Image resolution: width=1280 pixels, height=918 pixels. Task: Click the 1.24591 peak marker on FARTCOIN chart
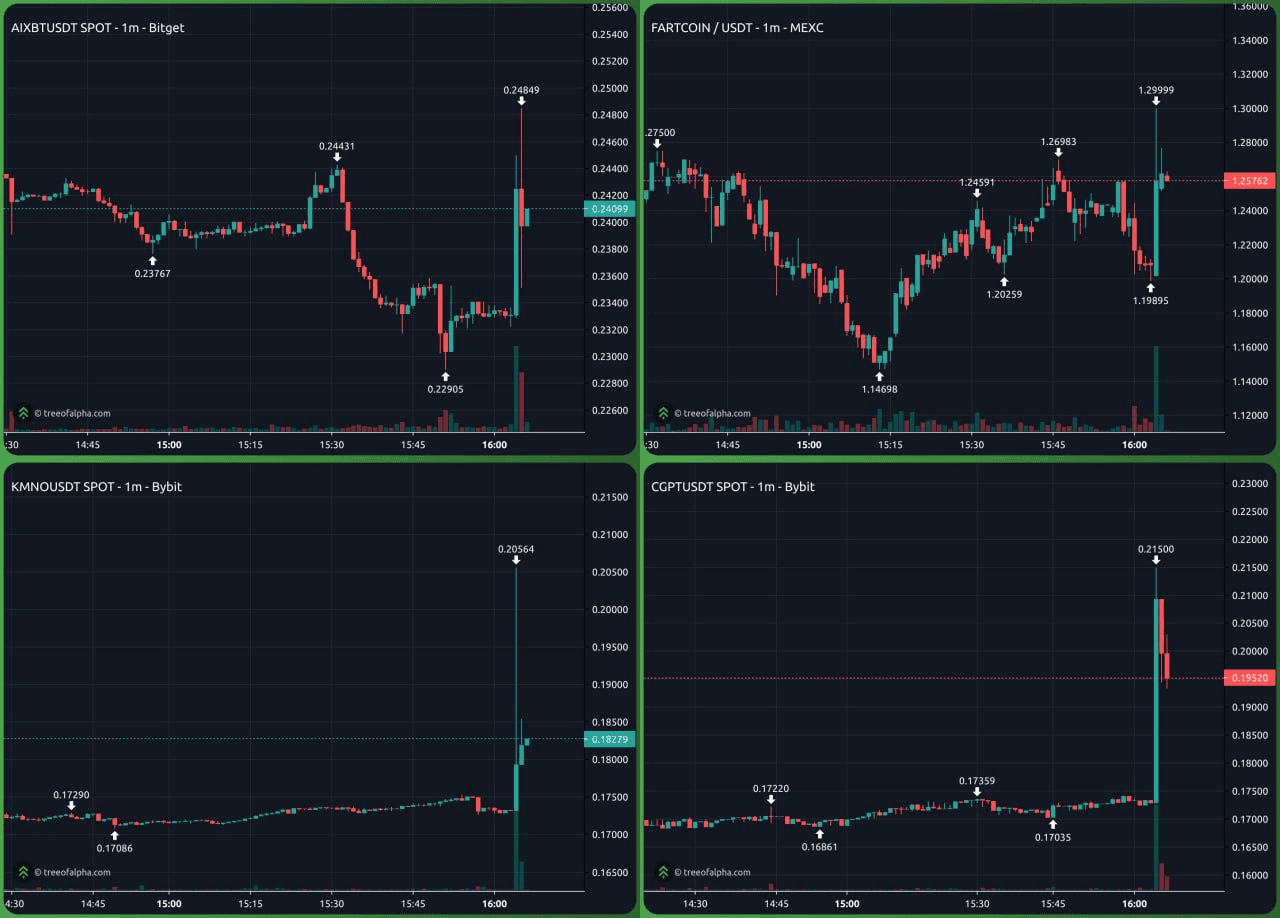point(977,182)
